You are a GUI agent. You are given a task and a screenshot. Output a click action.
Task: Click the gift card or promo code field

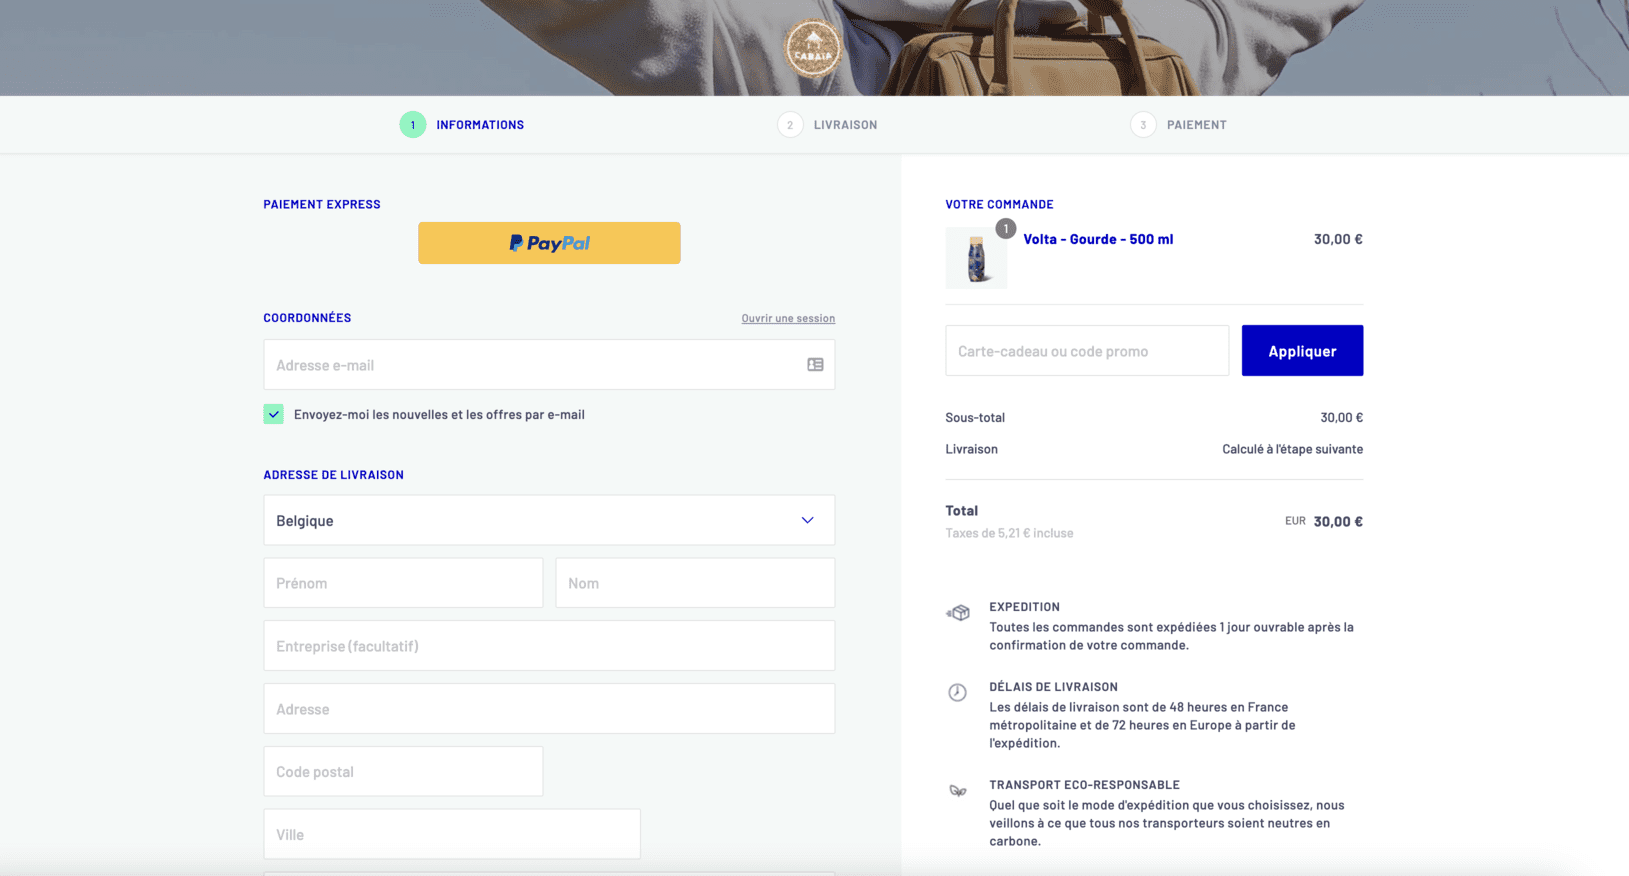coord(1087,351)
